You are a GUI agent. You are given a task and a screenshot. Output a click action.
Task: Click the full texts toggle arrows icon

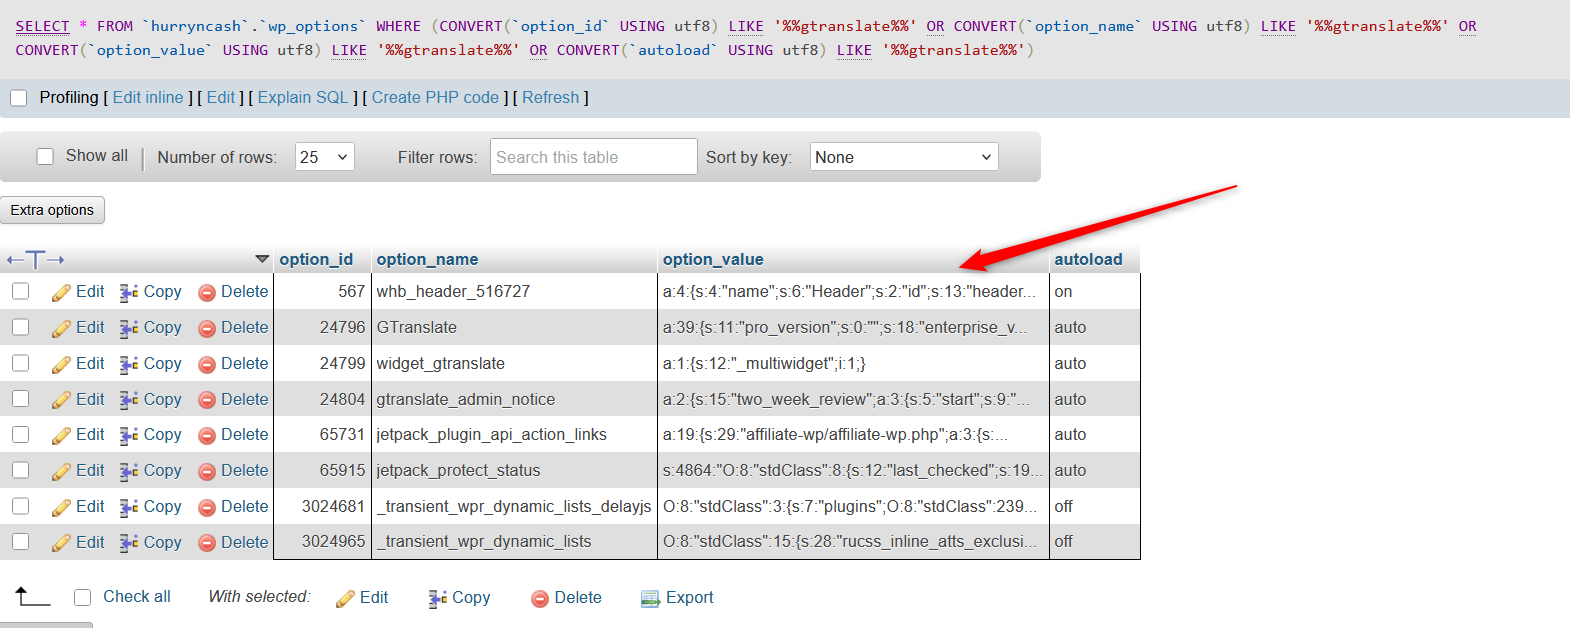[x=35, y=260]
